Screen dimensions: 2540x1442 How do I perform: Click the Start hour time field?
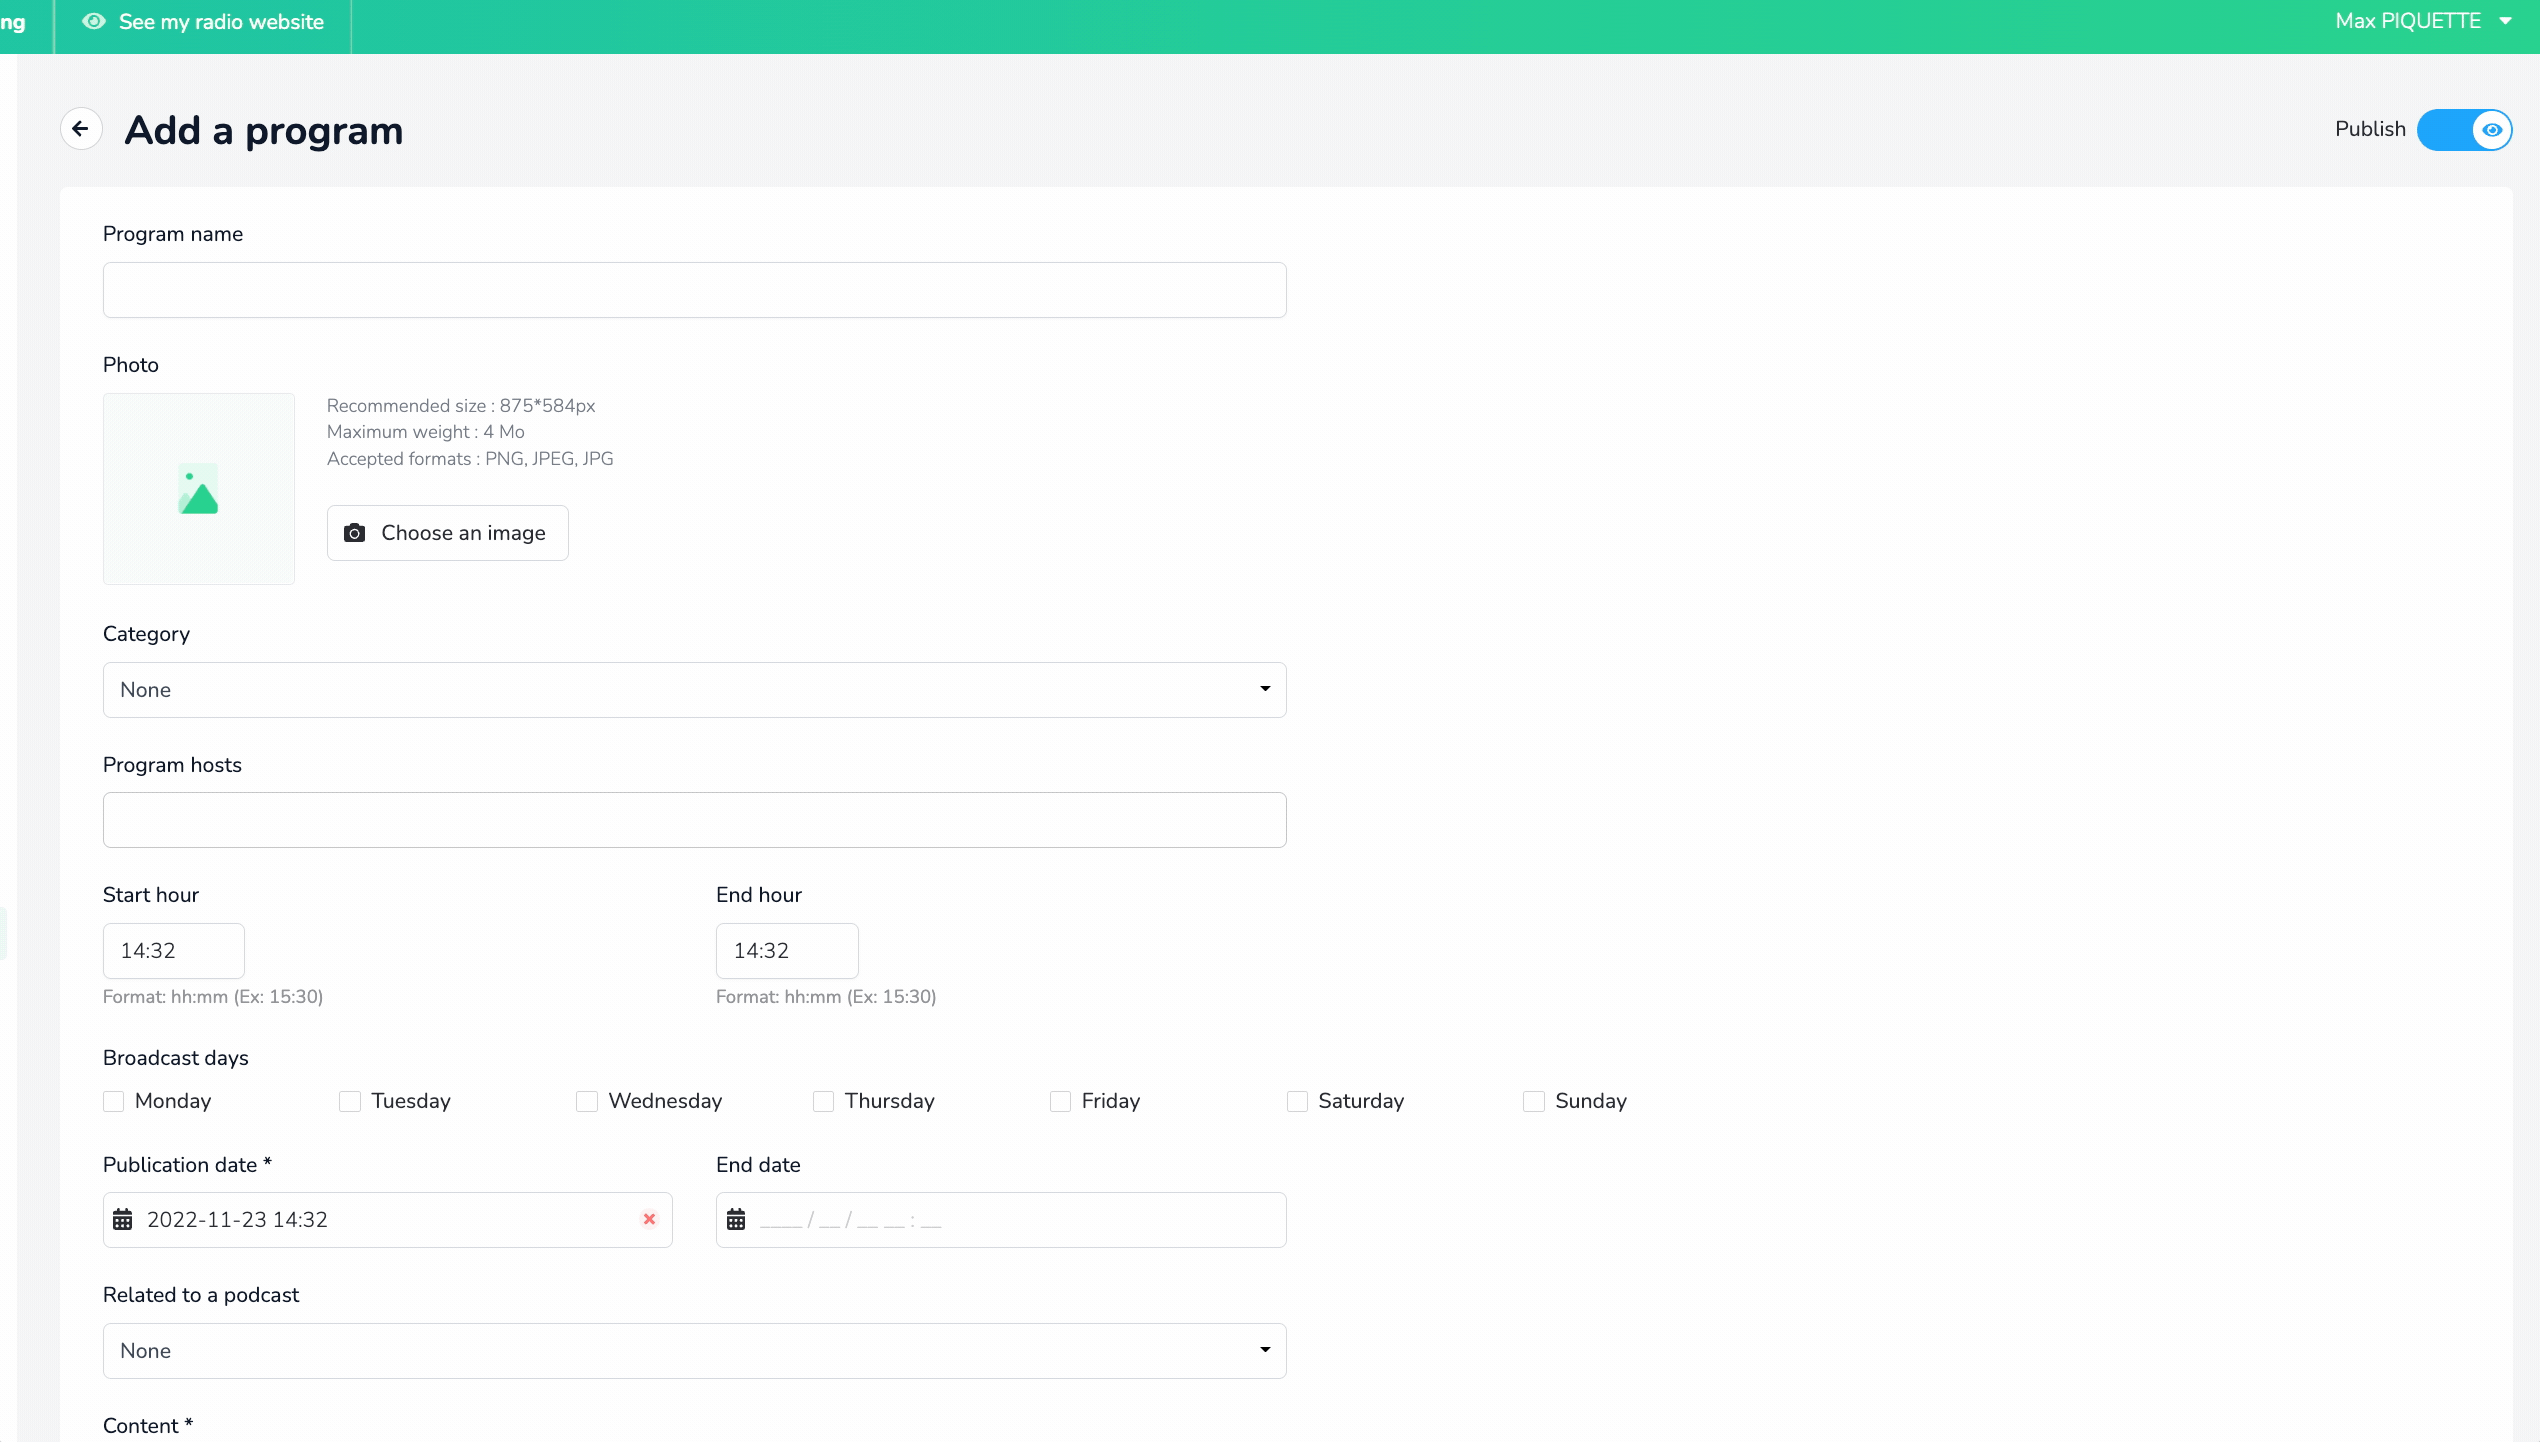click(174, 951)
